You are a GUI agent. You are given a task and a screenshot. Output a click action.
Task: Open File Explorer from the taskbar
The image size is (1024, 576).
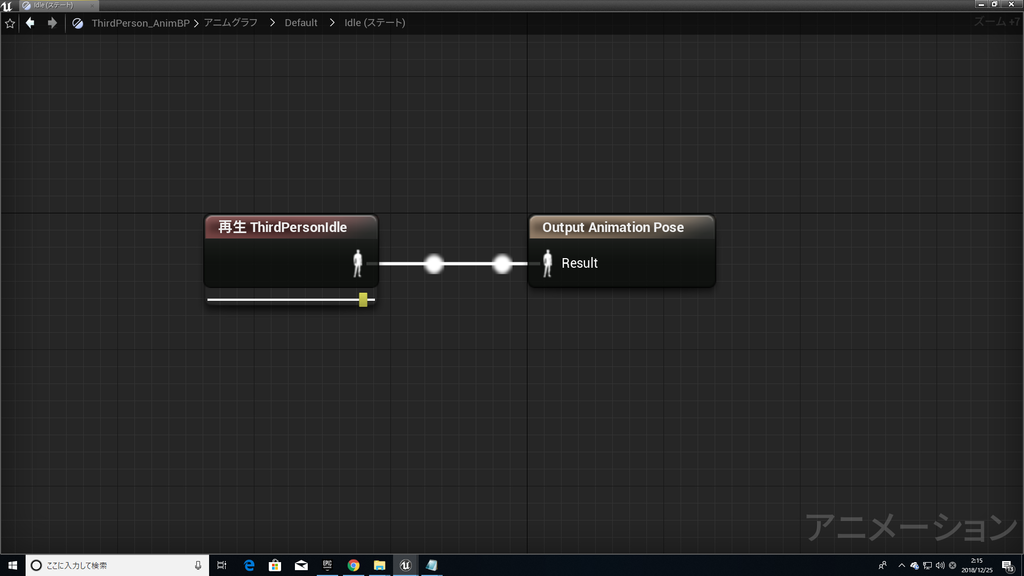(x=379, y=566)
